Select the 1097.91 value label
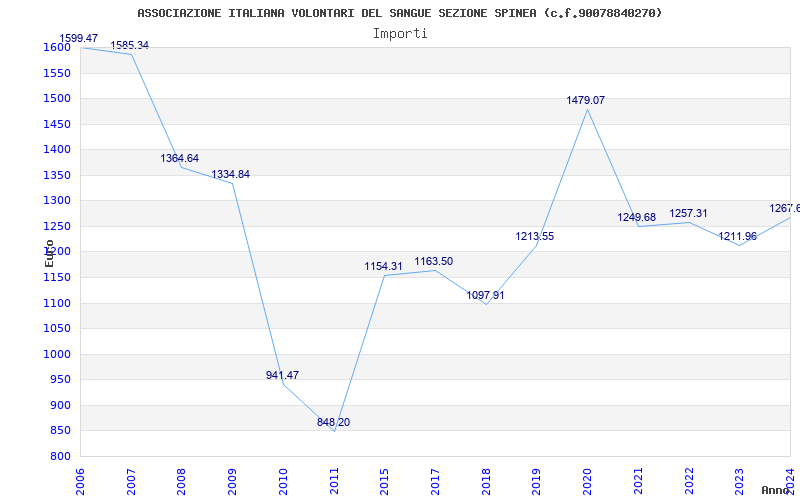 [x=485, y=295]
